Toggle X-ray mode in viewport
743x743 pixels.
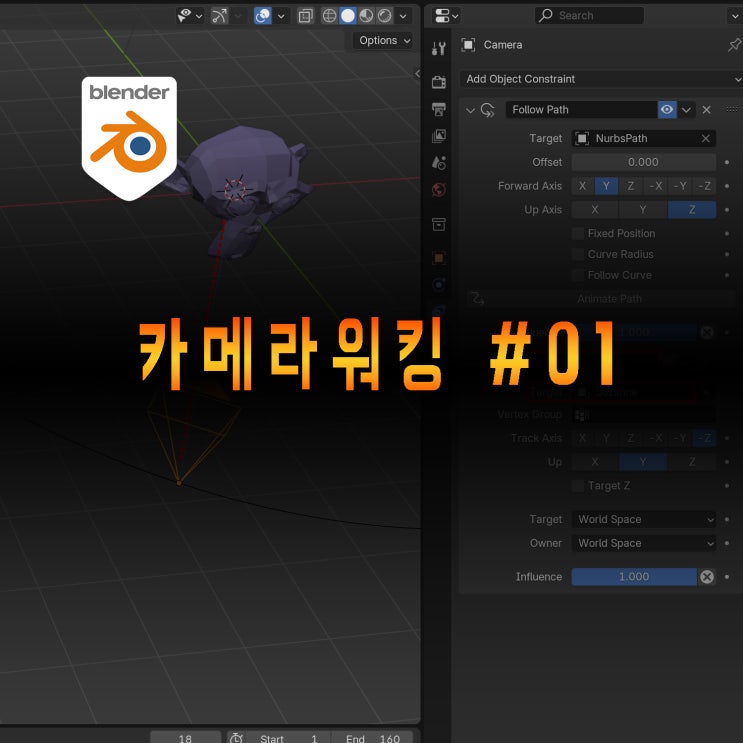pyautogui.click(x=305, y=16)
